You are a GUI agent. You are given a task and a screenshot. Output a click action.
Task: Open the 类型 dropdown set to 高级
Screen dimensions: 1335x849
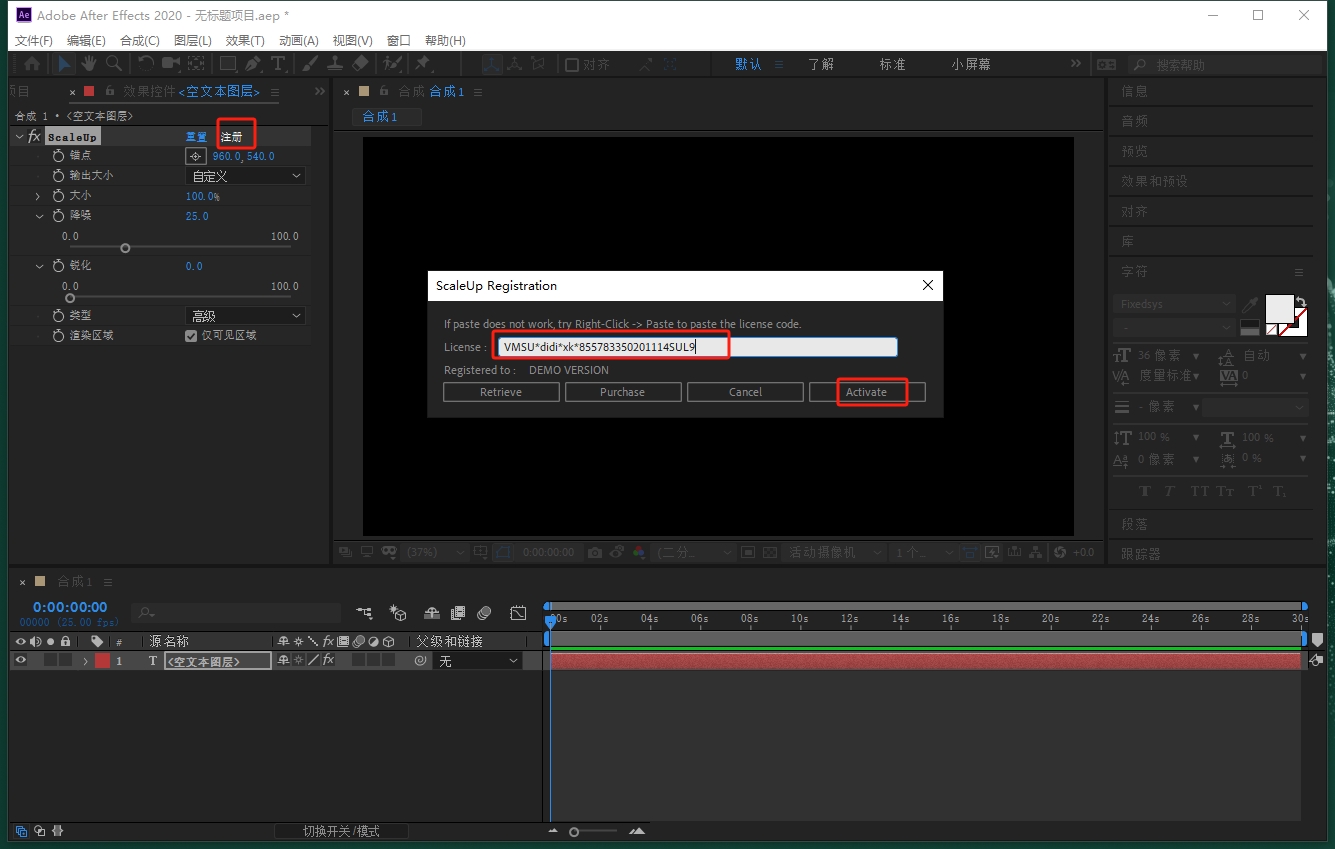tap(246, 316)
